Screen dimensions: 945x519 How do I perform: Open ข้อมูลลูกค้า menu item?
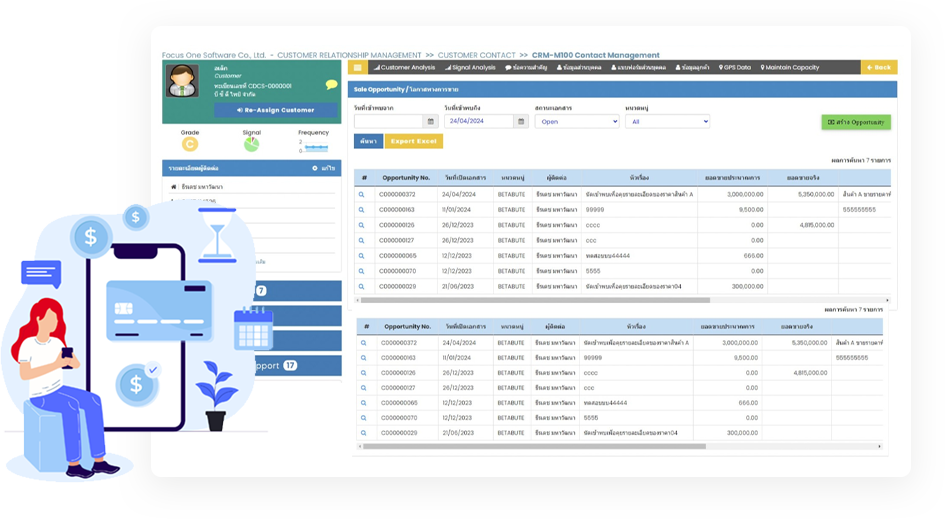coord(692,68)
